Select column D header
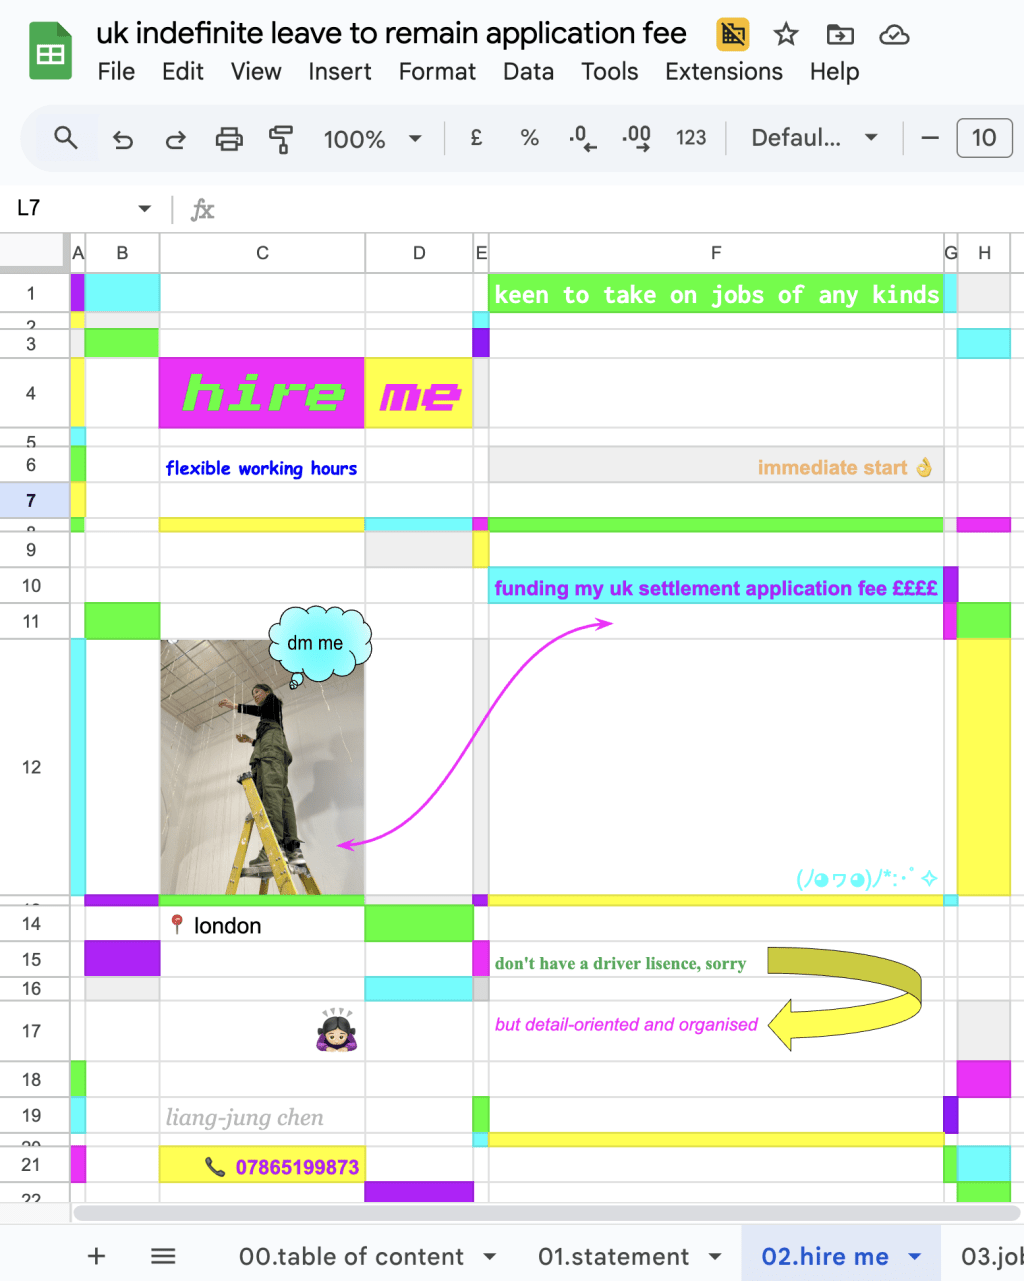Viewport: 1024px width, 1281px height. point(419,253)
